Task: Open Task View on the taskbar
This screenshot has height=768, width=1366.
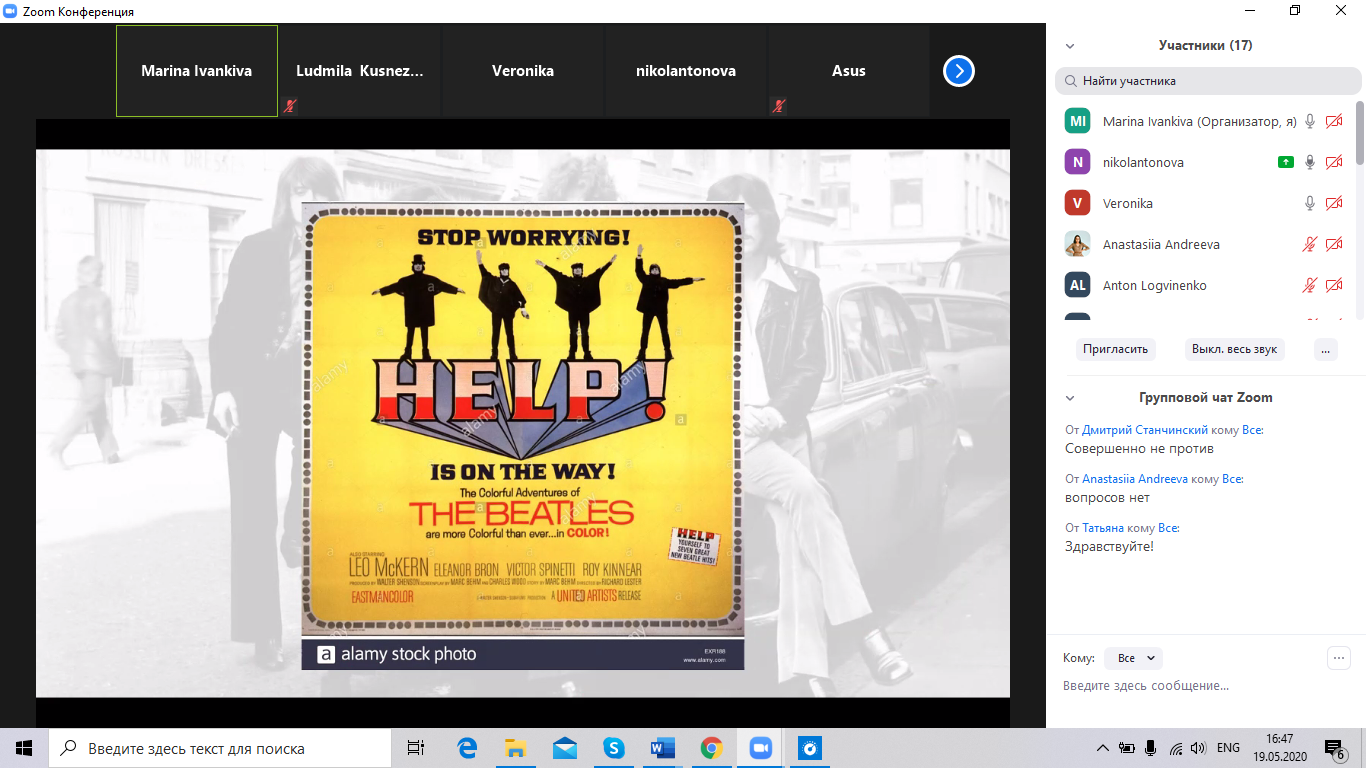Action: [x=416, y=748]
